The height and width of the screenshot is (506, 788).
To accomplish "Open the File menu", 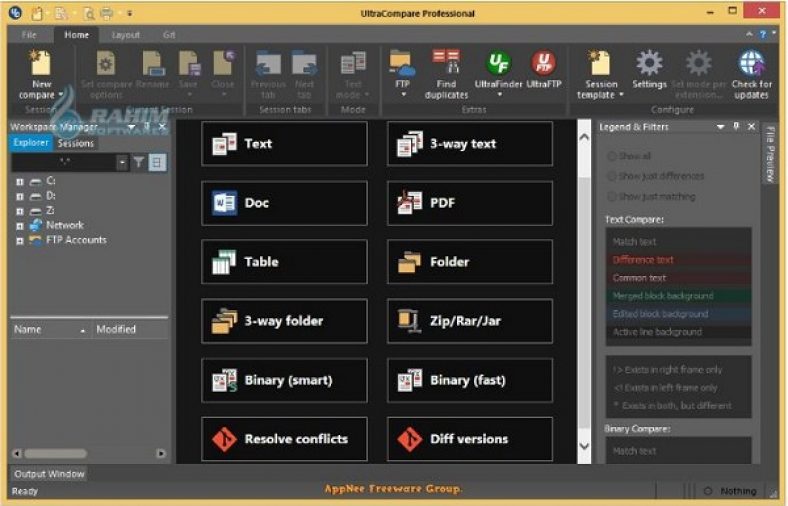I will pos(29,35).
